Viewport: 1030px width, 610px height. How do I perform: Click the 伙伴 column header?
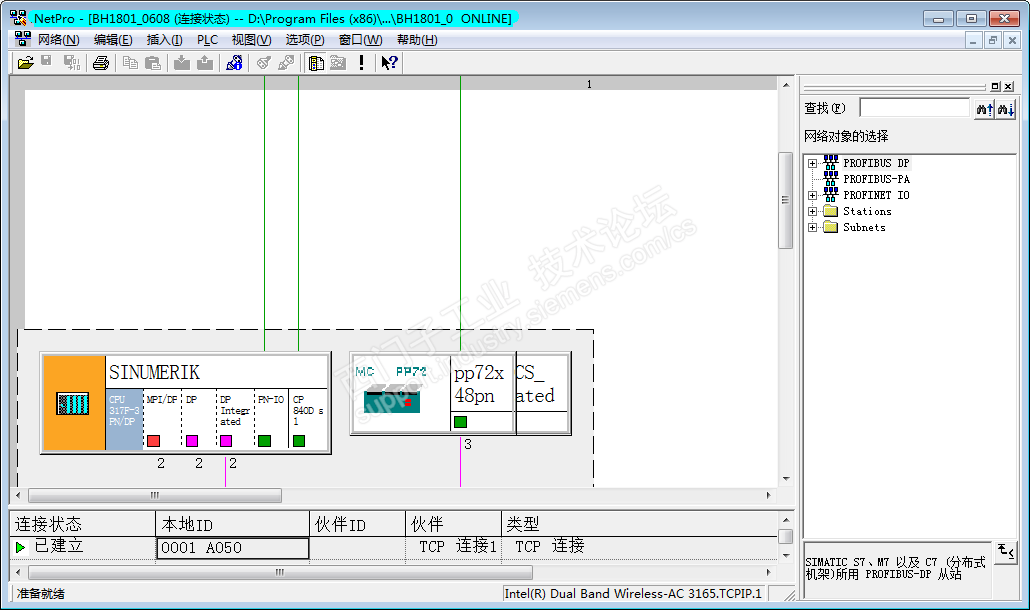pos(453,524)
